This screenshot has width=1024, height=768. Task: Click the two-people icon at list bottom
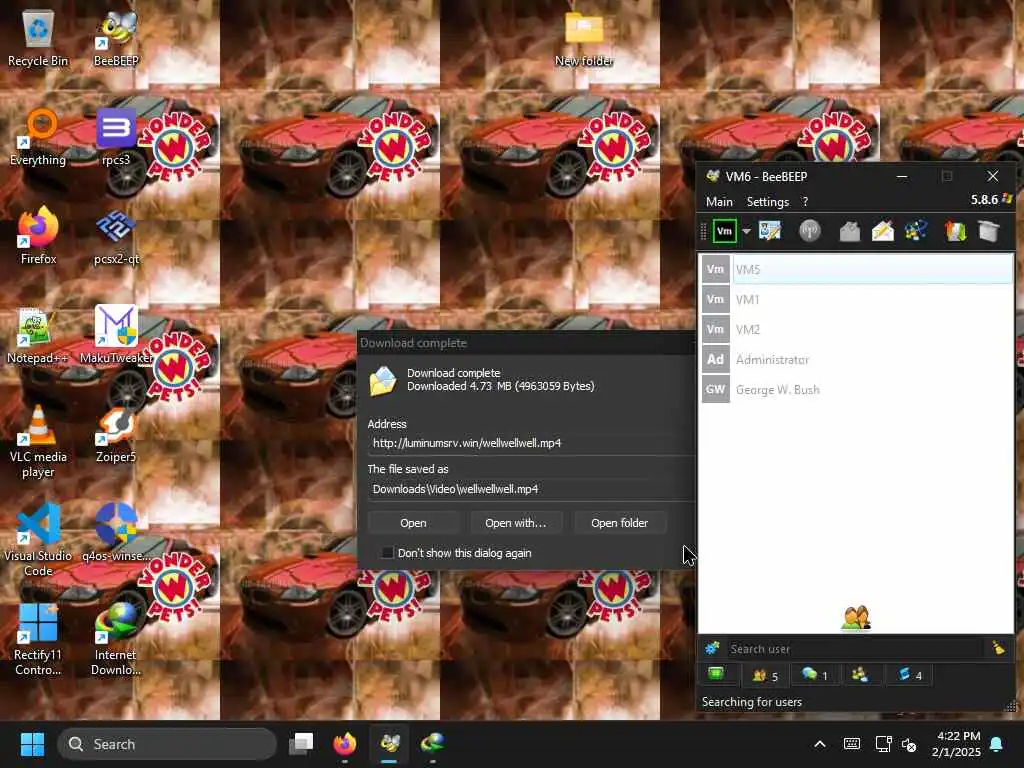click(x=856, y=618)
